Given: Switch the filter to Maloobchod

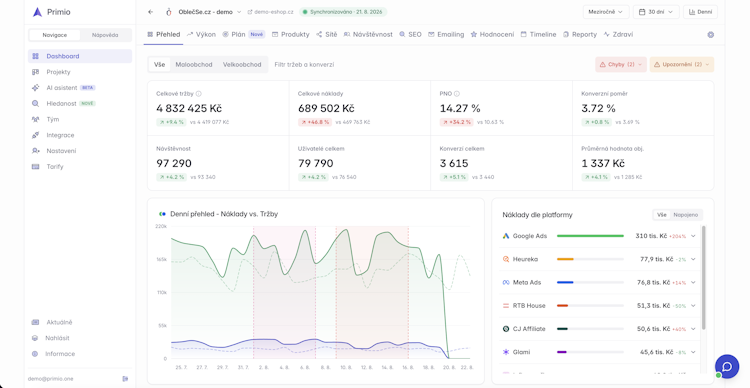Looking at the screenshot, I should 194,65.
